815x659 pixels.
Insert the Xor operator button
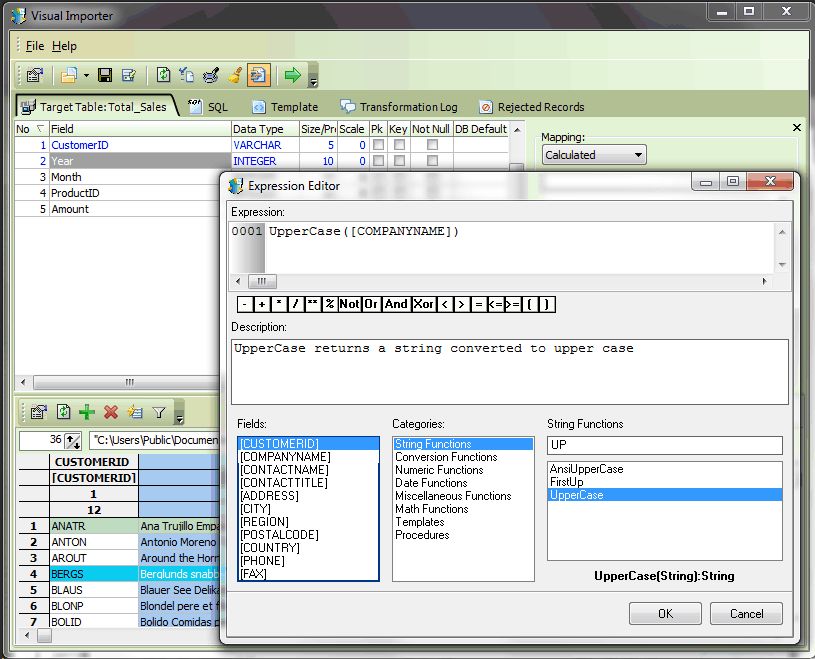[x=424, y=304]
